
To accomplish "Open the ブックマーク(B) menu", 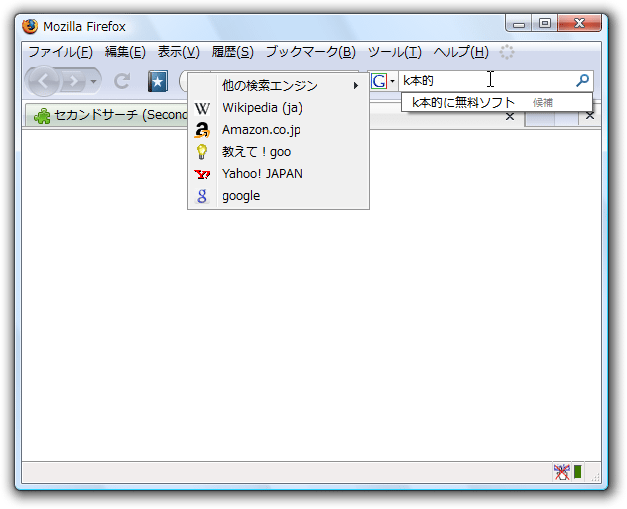I will pos(311,52).
